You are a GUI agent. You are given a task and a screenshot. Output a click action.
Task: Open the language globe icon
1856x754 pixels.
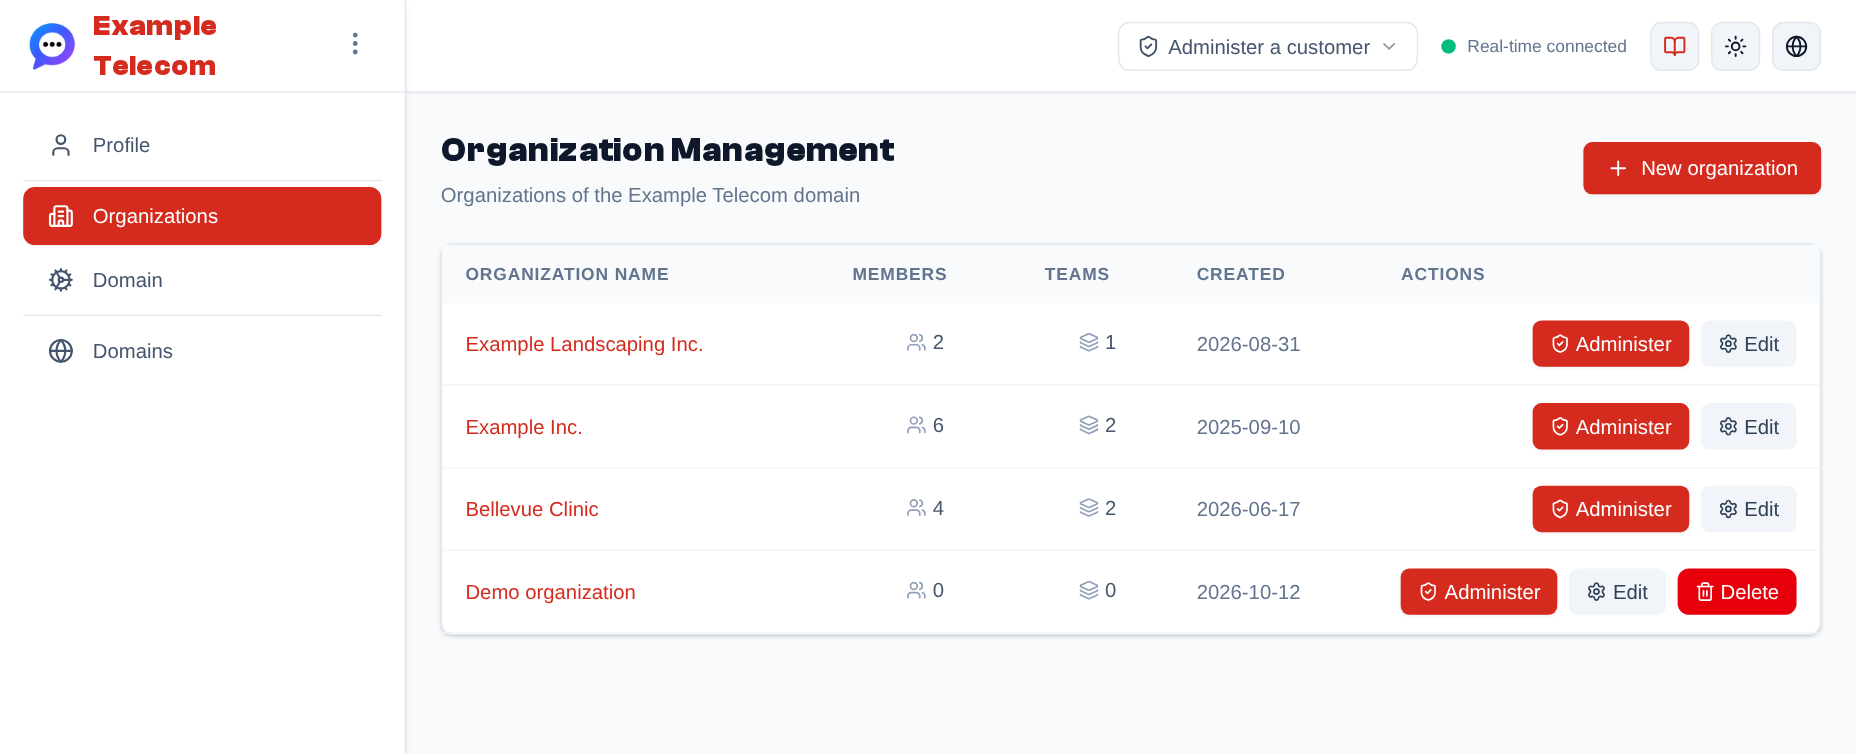(1796, 46)
